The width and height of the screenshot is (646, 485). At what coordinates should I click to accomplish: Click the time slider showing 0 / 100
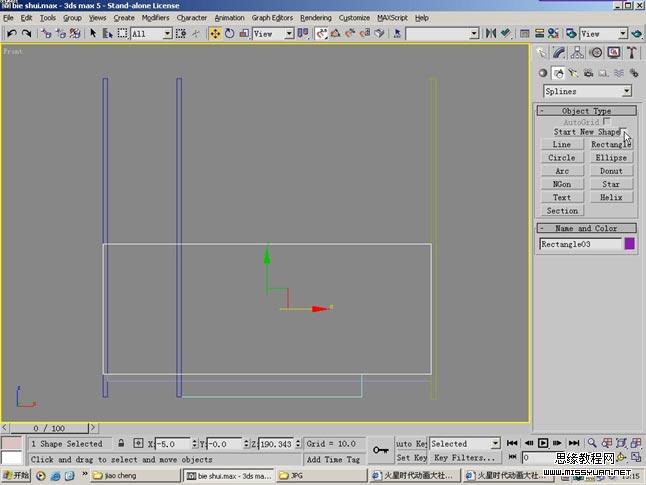49,428
